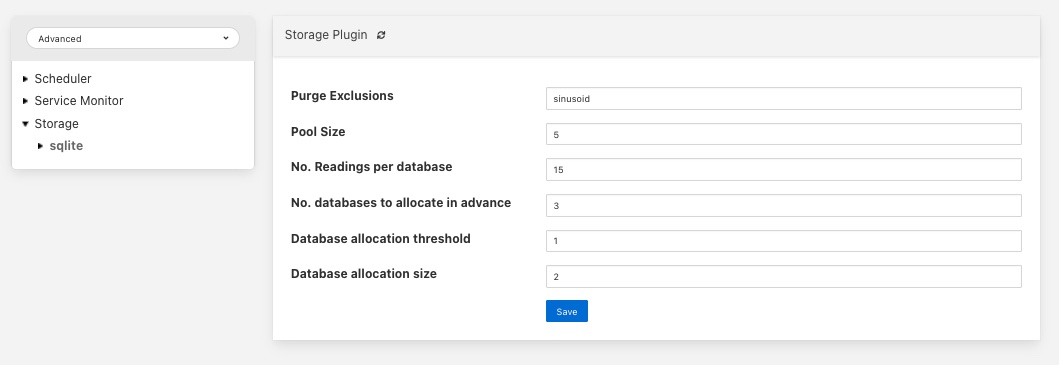Select the Service Monitor category
Image resolution: width=1059 pixels, height=365 pixels.
click(x=79, y=101)
